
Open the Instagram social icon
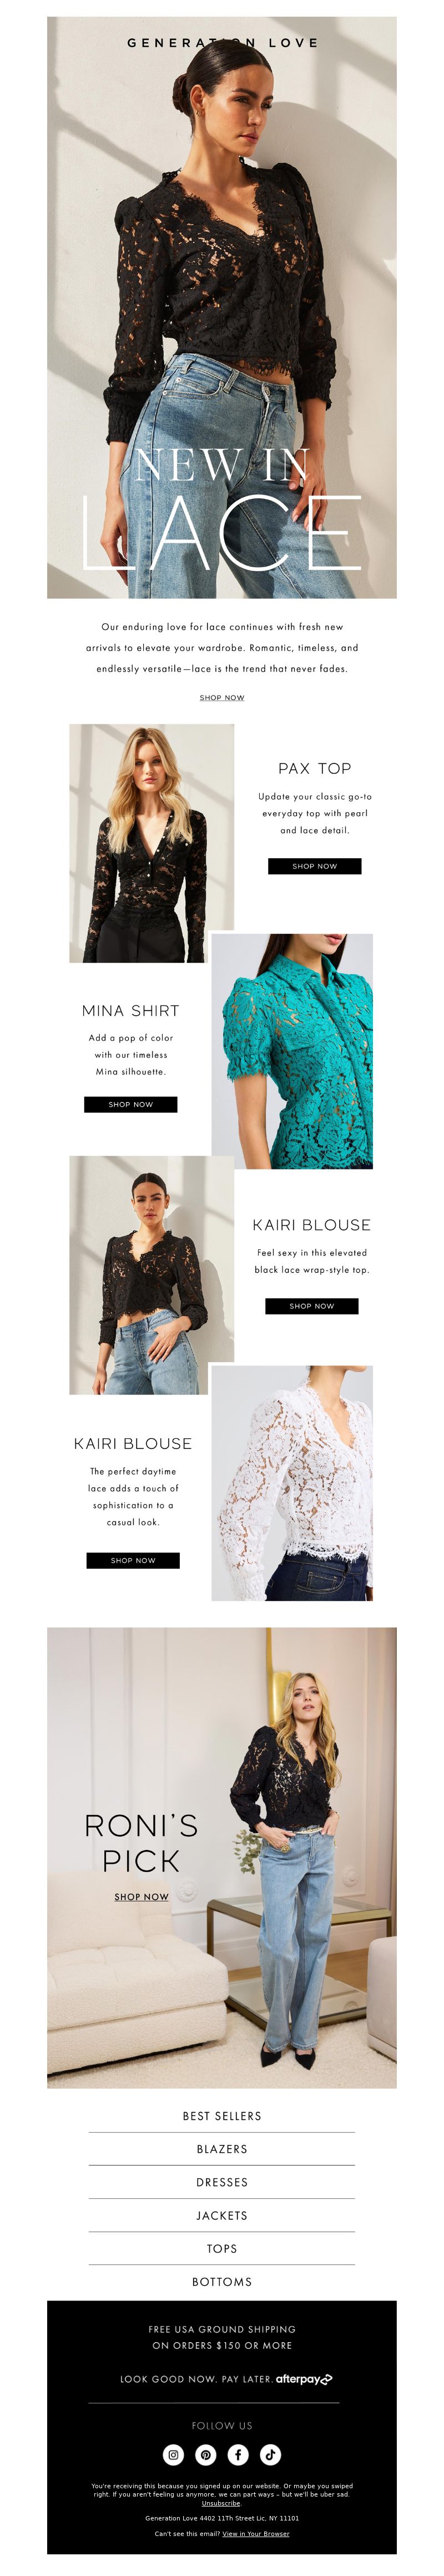tap(173, 2454)
